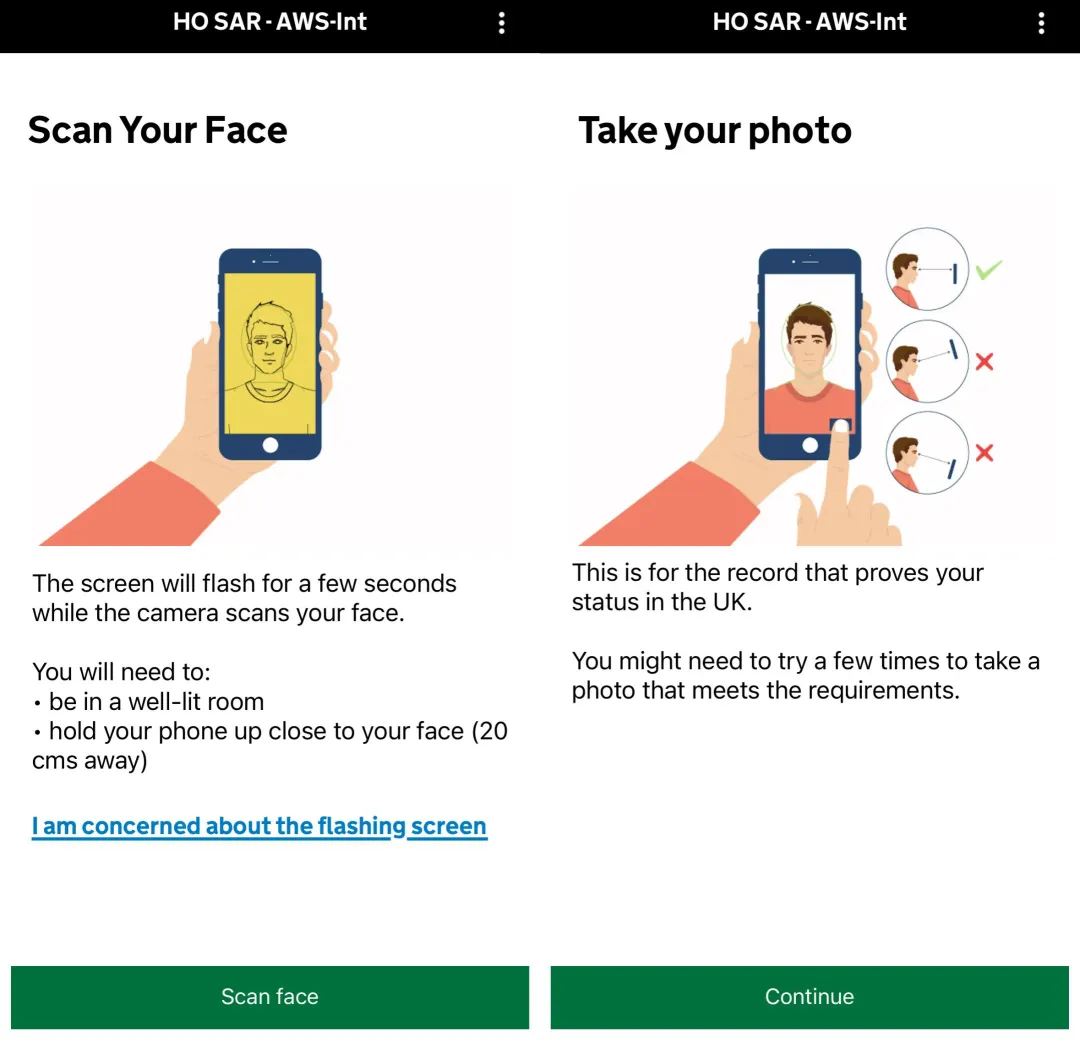Click left HO SAR - AWS-Int title
1080x1043 pixels.
pos(270,22)
